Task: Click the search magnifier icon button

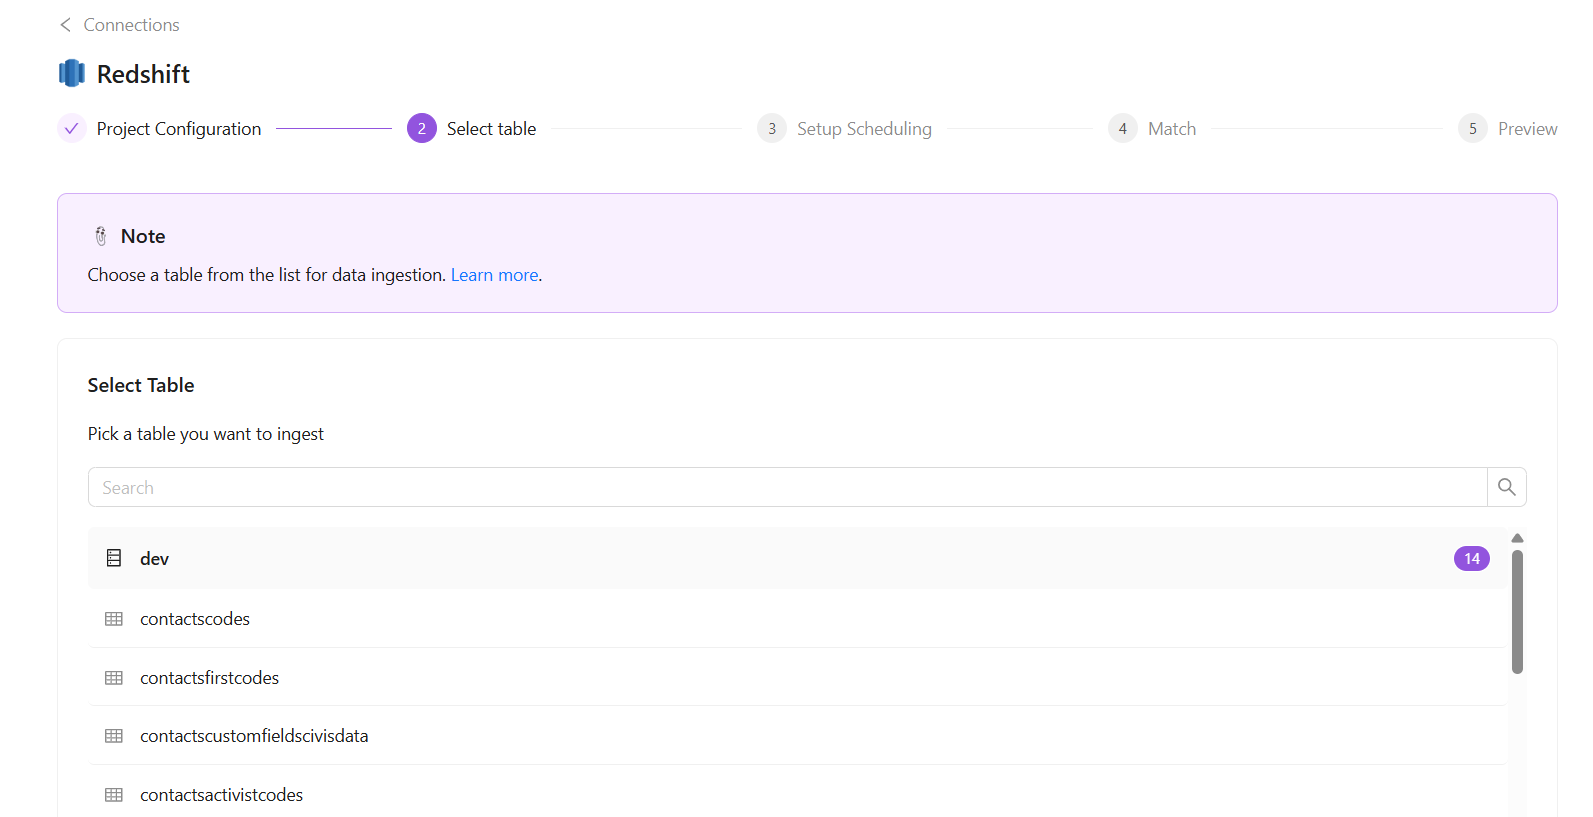Action: click(1506, 487)
